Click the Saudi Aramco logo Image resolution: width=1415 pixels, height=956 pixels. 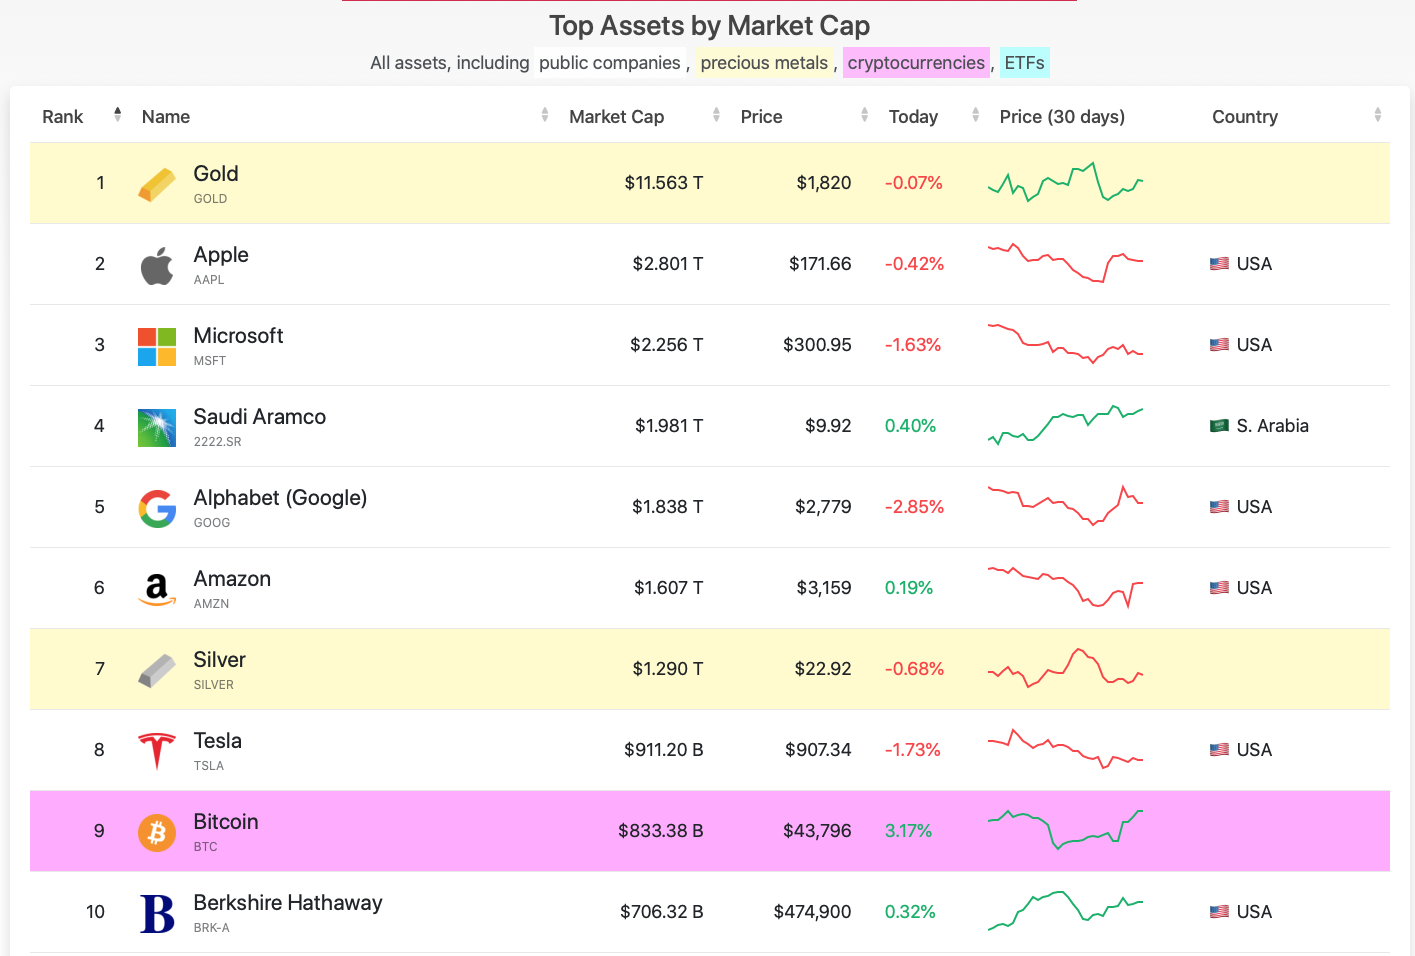pos(157,427)
